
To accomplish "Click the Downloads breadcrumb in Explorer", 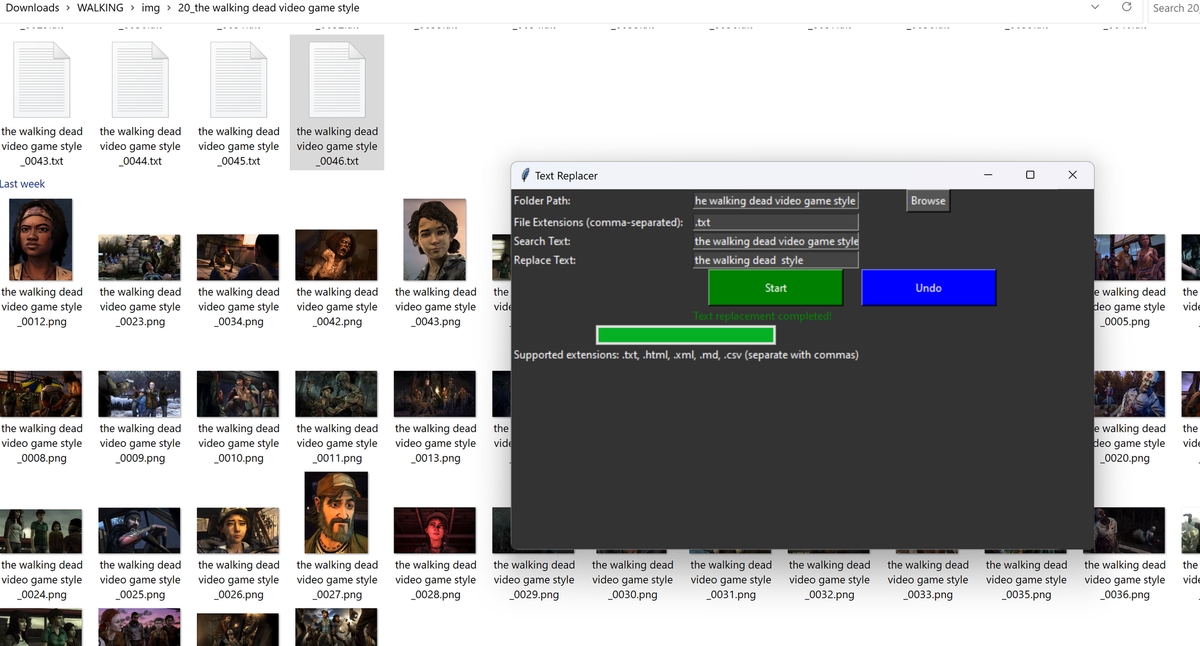I will 32,8.
